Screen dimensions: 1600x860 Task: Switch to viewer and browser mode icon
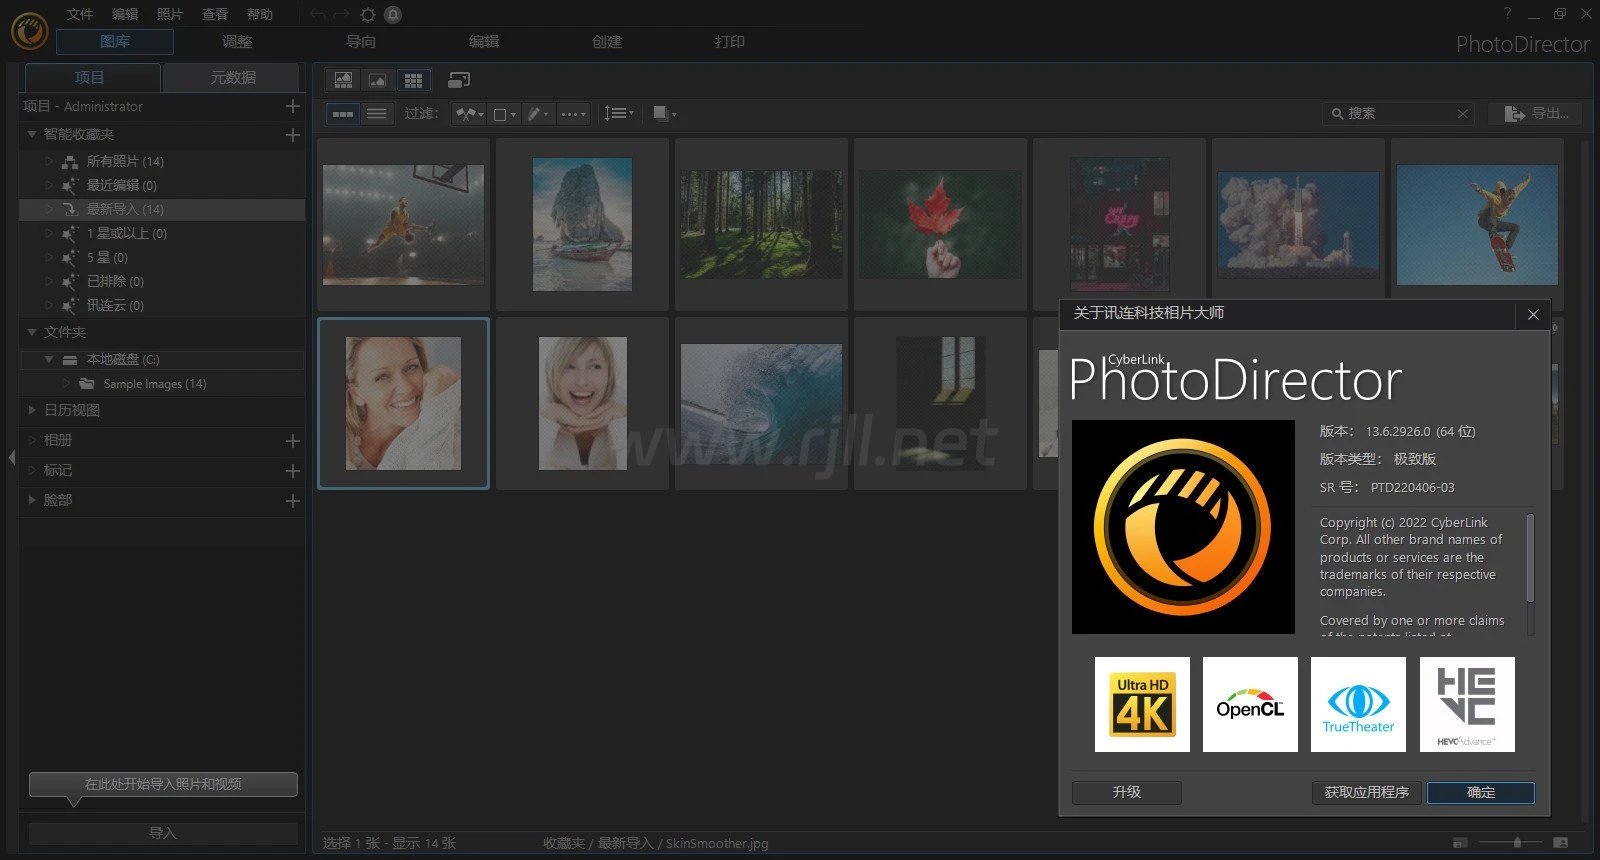[343, 80]
